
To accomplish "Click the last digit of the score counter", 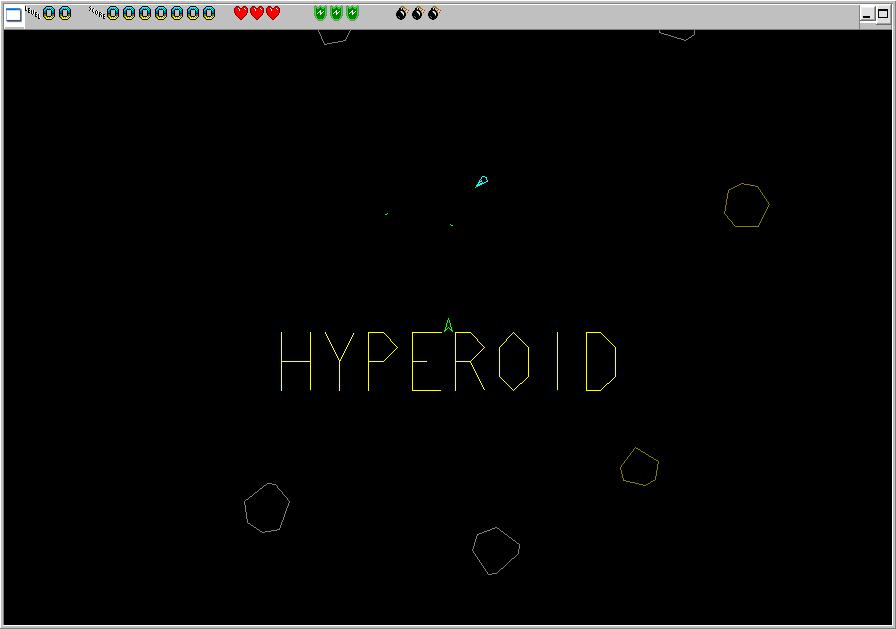I will click(x=209, y=13).
